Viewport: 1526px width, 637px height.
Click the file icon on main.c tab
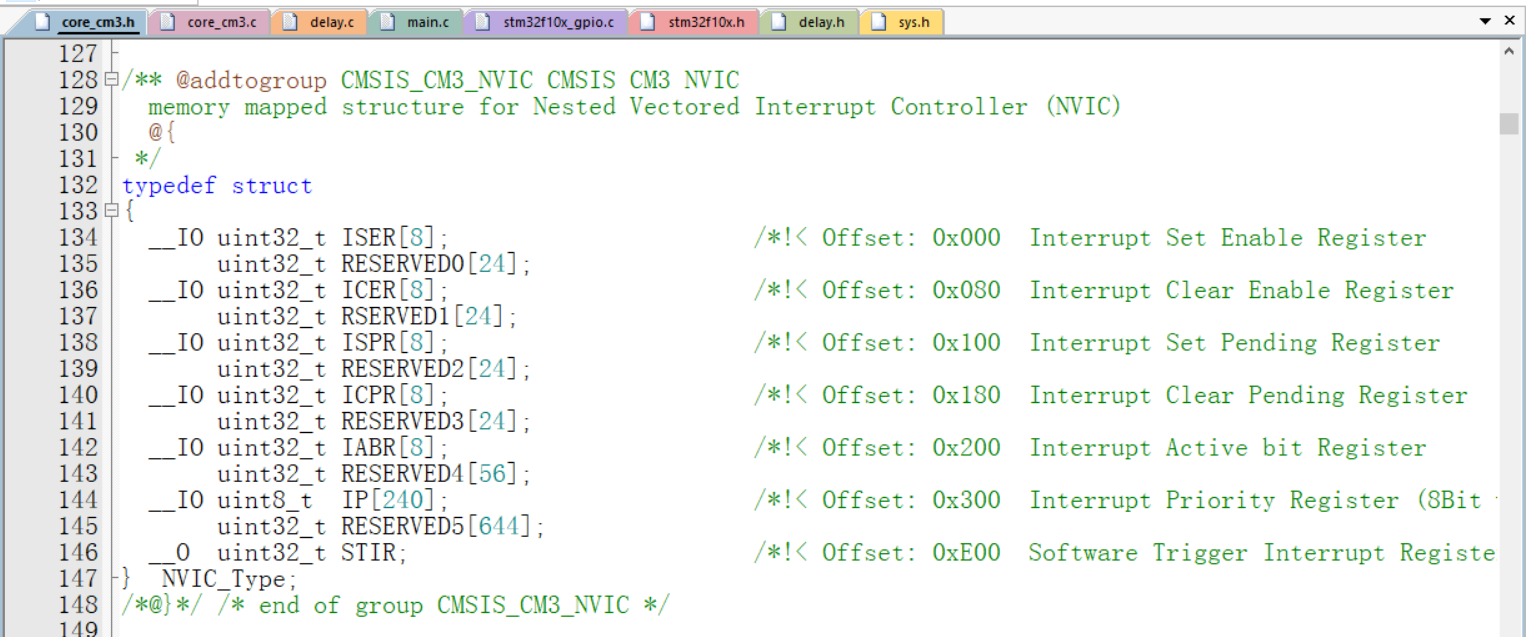point(387,22)
